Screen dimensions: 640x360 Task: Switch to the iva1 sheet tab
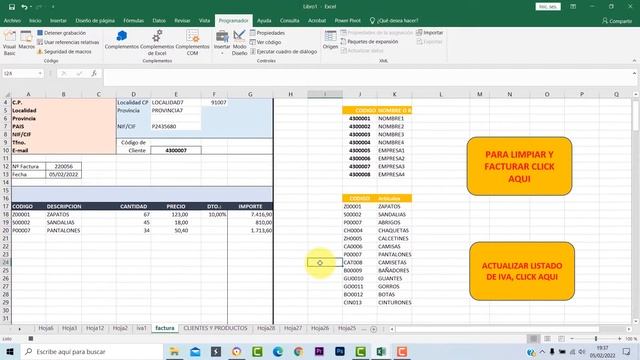pos(141,328)
